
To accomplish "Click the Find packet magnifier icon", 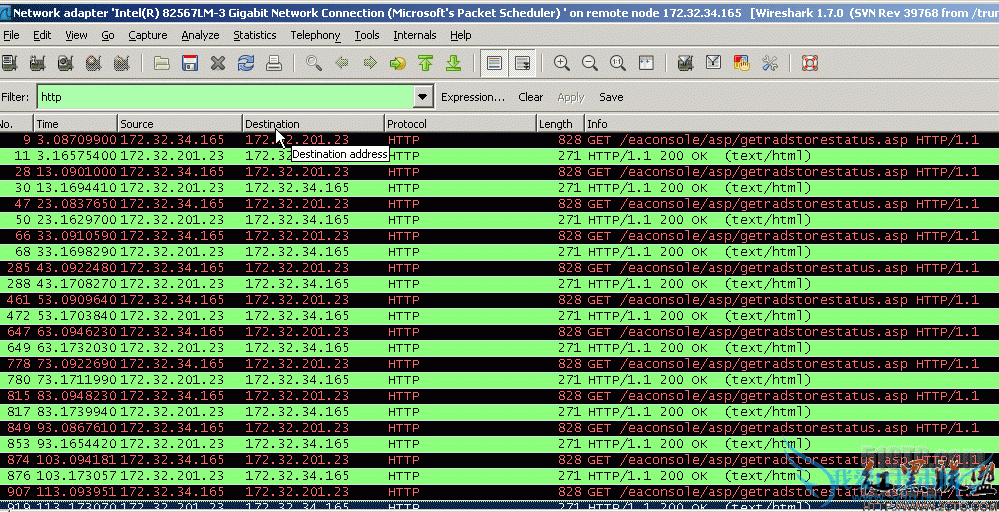I will coord(314,63).
